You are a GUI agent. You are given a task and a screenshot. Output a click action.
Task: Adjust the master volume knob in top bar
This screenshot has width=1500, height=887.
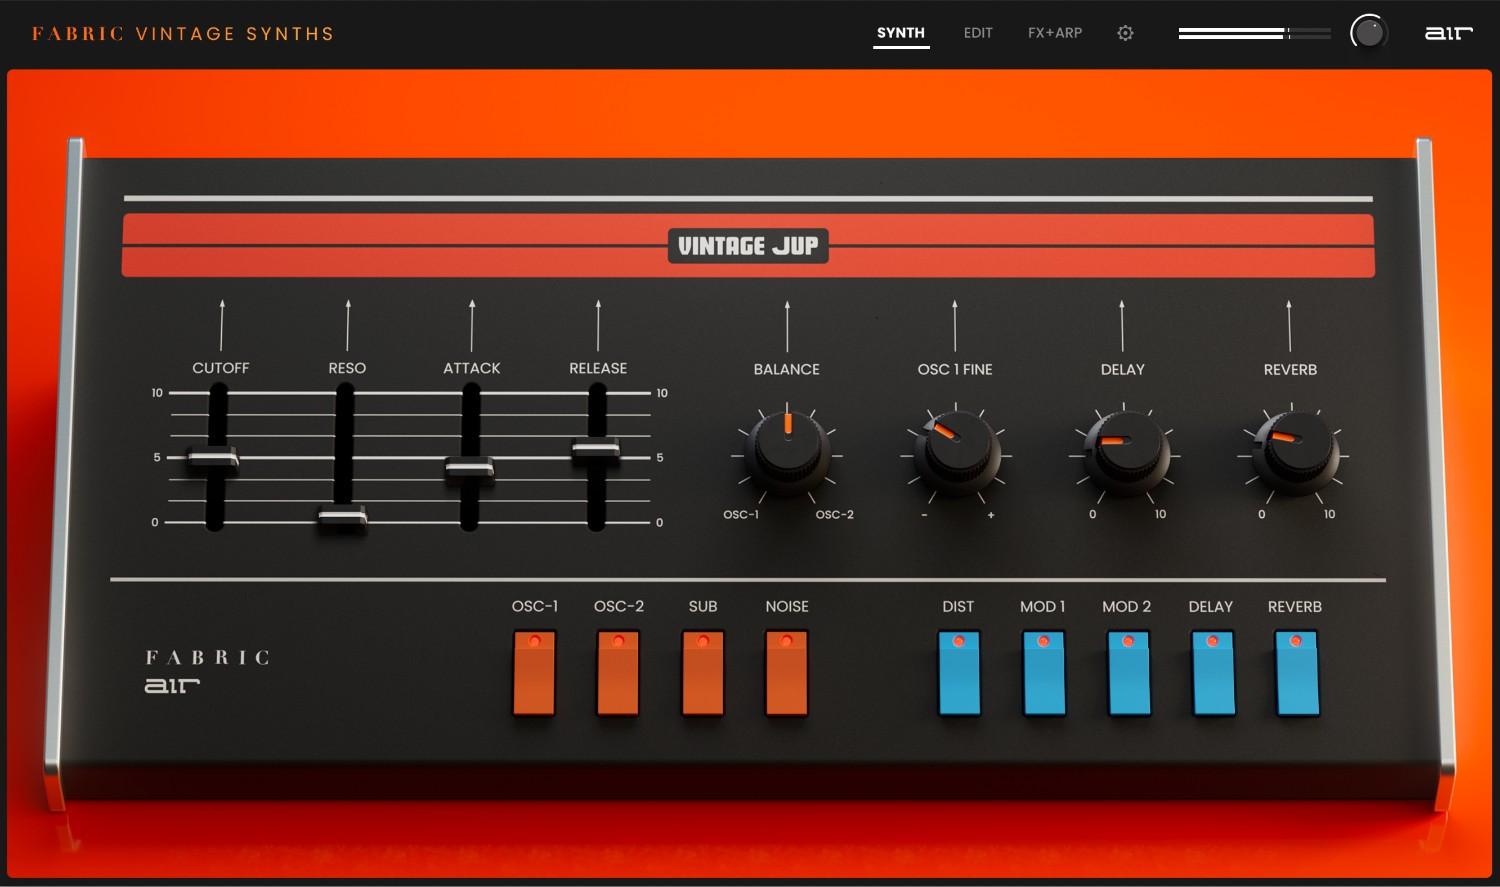(1369, 33)
